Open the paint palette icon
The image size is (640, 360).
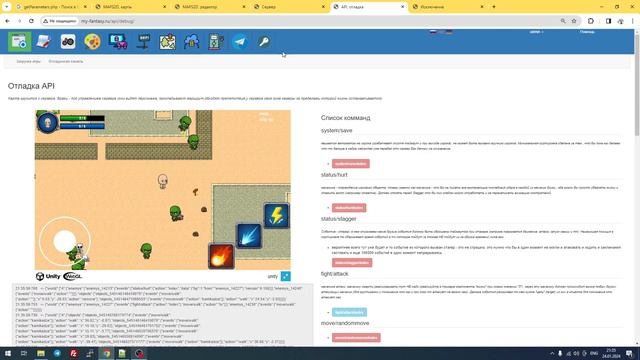tap(92, 42)
